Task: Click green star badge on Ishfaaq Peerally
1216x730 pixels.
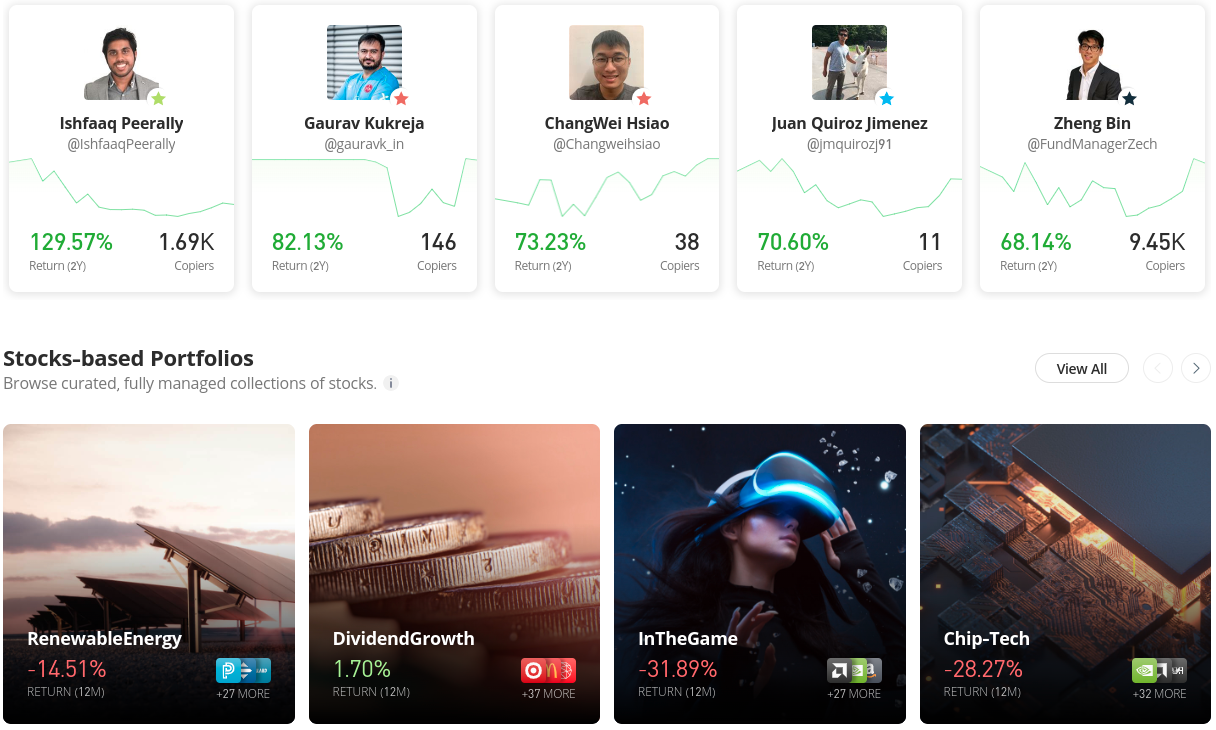Action: [x=158, y=98]
